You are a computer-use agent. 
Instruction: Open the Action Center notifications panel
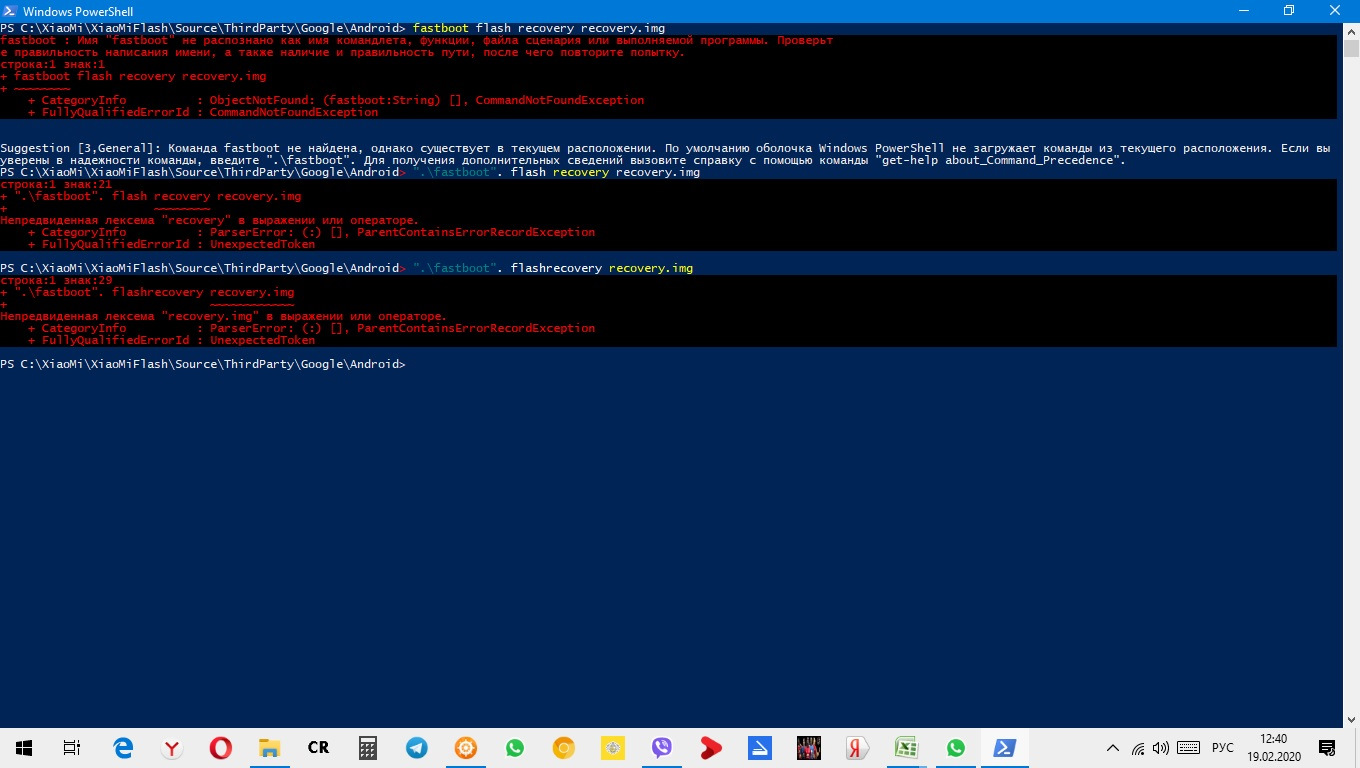click(x=1327, y=747)
